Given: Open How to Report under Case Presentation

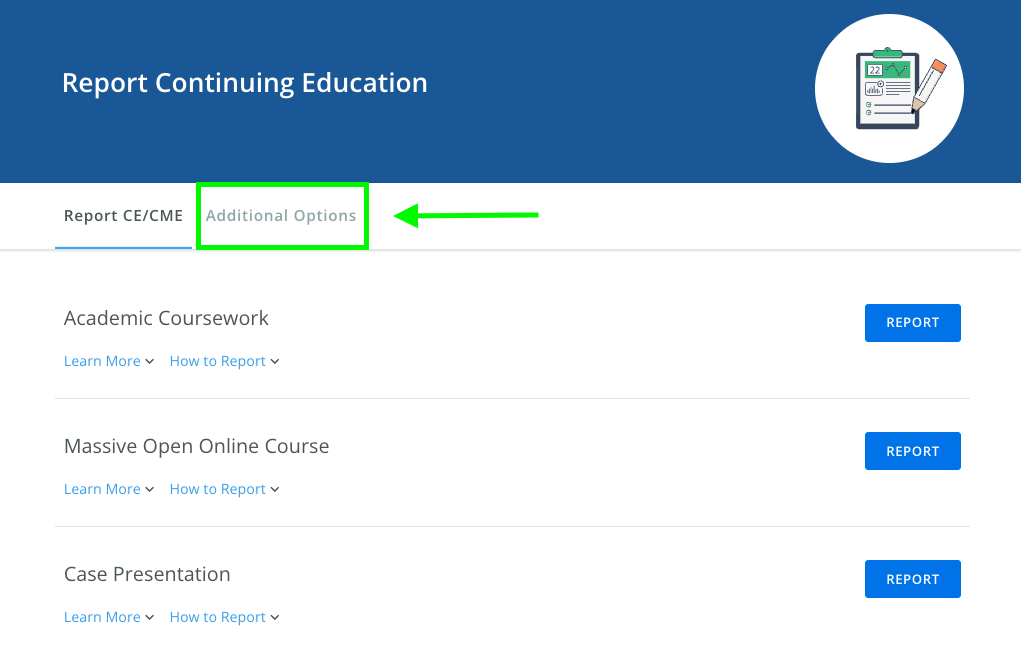Looking at the screenshot, I should pyautogui.click(x=224, y=617).
